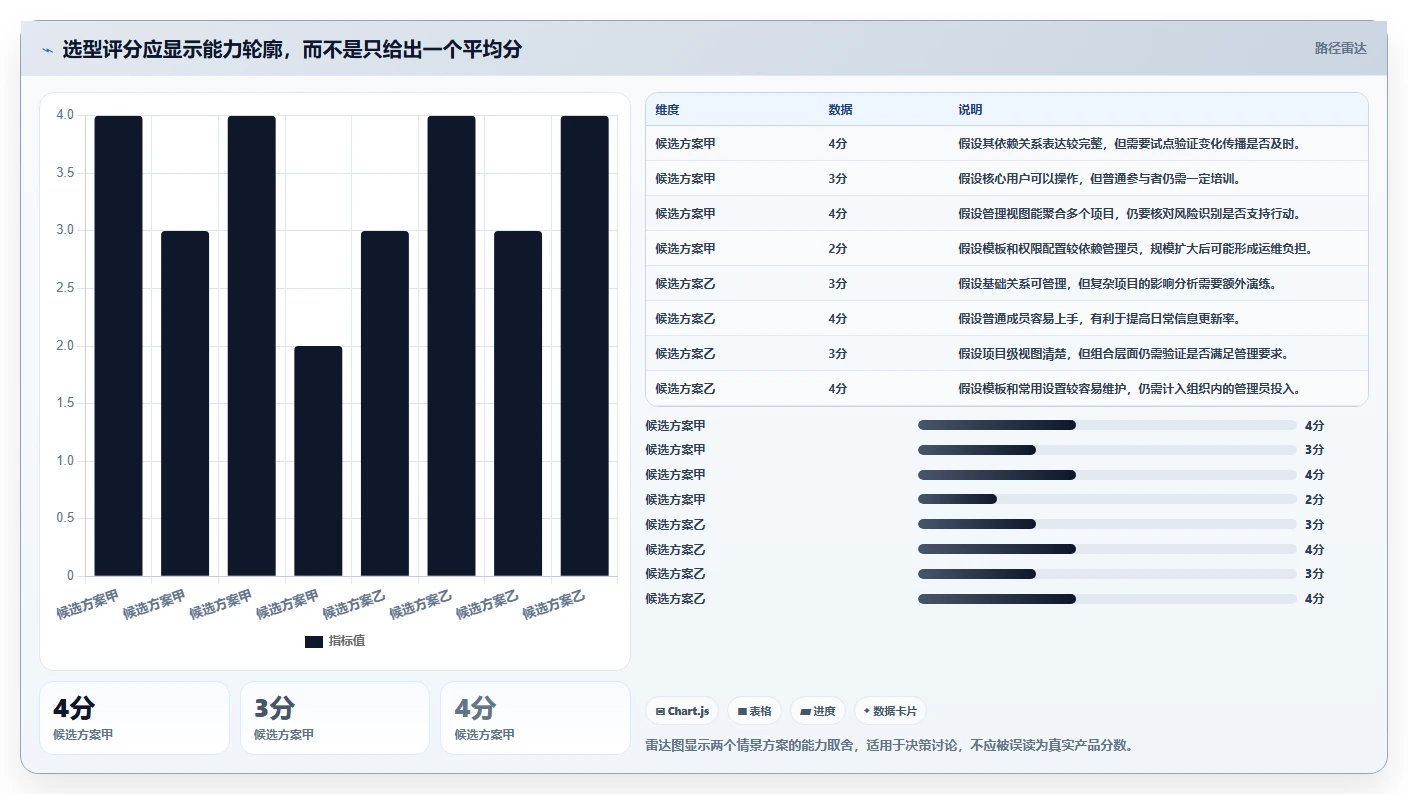This screenshot has height=794, width=1408.
Task: Select the 数据卡片 chip
Action: [890, 711]
